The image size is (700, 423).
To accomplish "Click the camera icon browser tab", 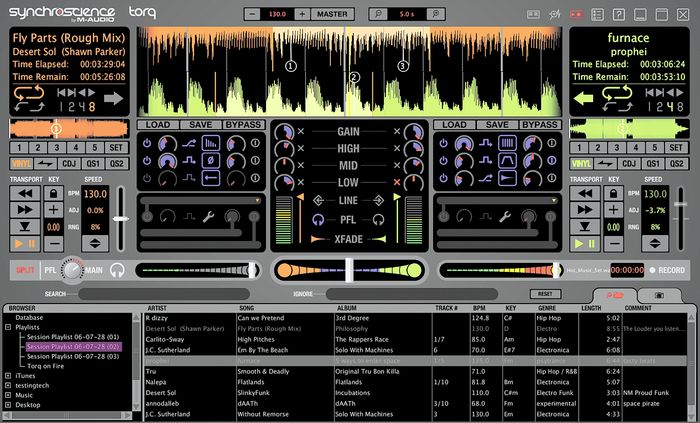I will point(659,295).
